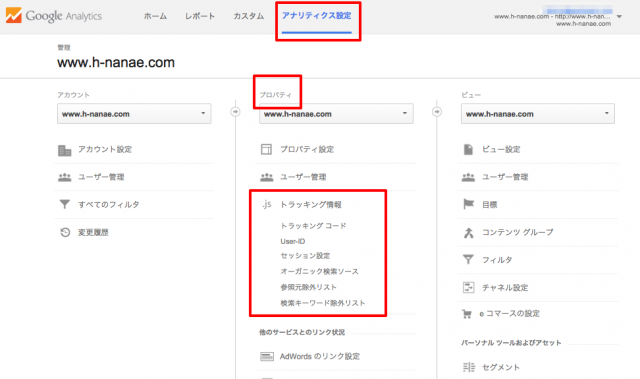The width and height of the screenshot is (640, 379).
Task: Click the パーソナル ツールおよびアセット heading
Action: [x=511, y=343]
